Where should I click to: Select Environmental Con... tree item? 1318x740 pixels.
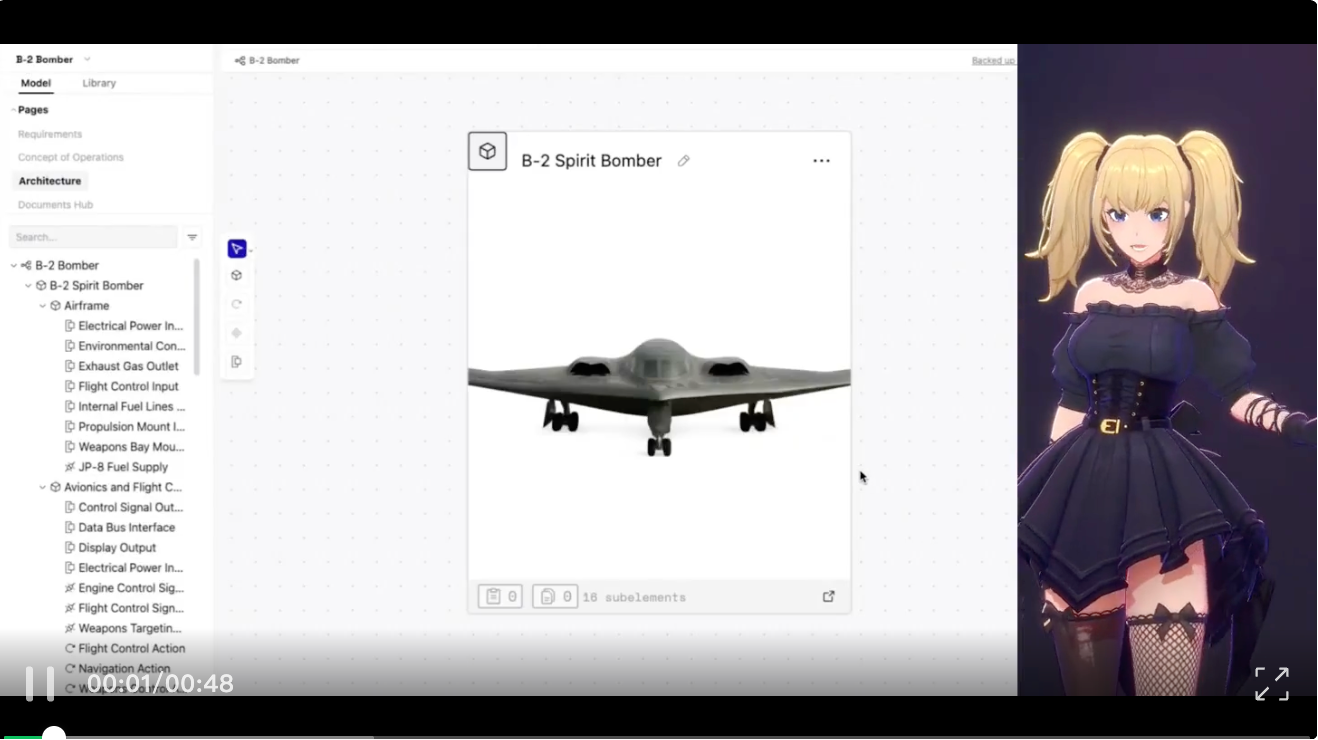point(123,346)
